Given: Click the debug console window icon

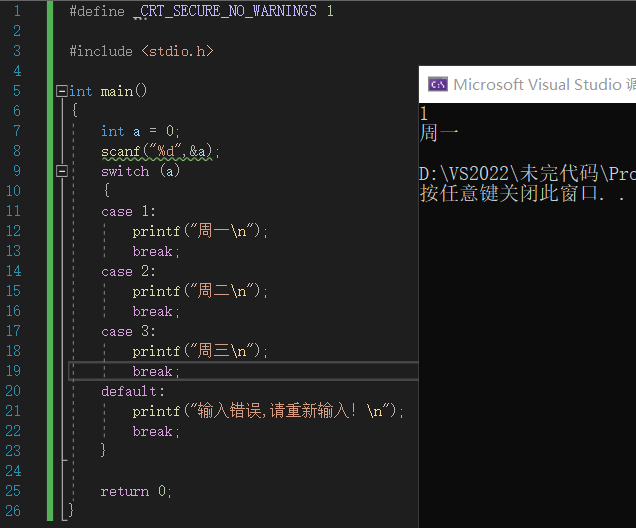Looking at the screenshot, I should pyautogui.click(x=438, y=84).
